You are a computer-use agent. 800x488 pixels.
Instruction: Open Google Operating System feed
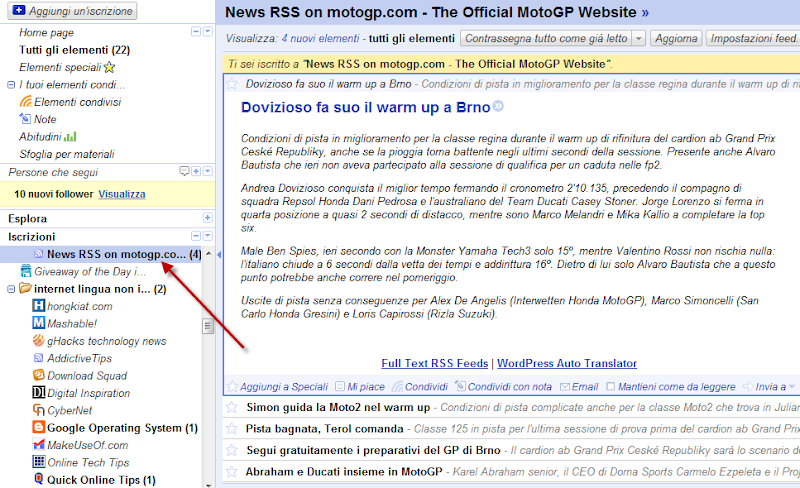tap(115, 428)
